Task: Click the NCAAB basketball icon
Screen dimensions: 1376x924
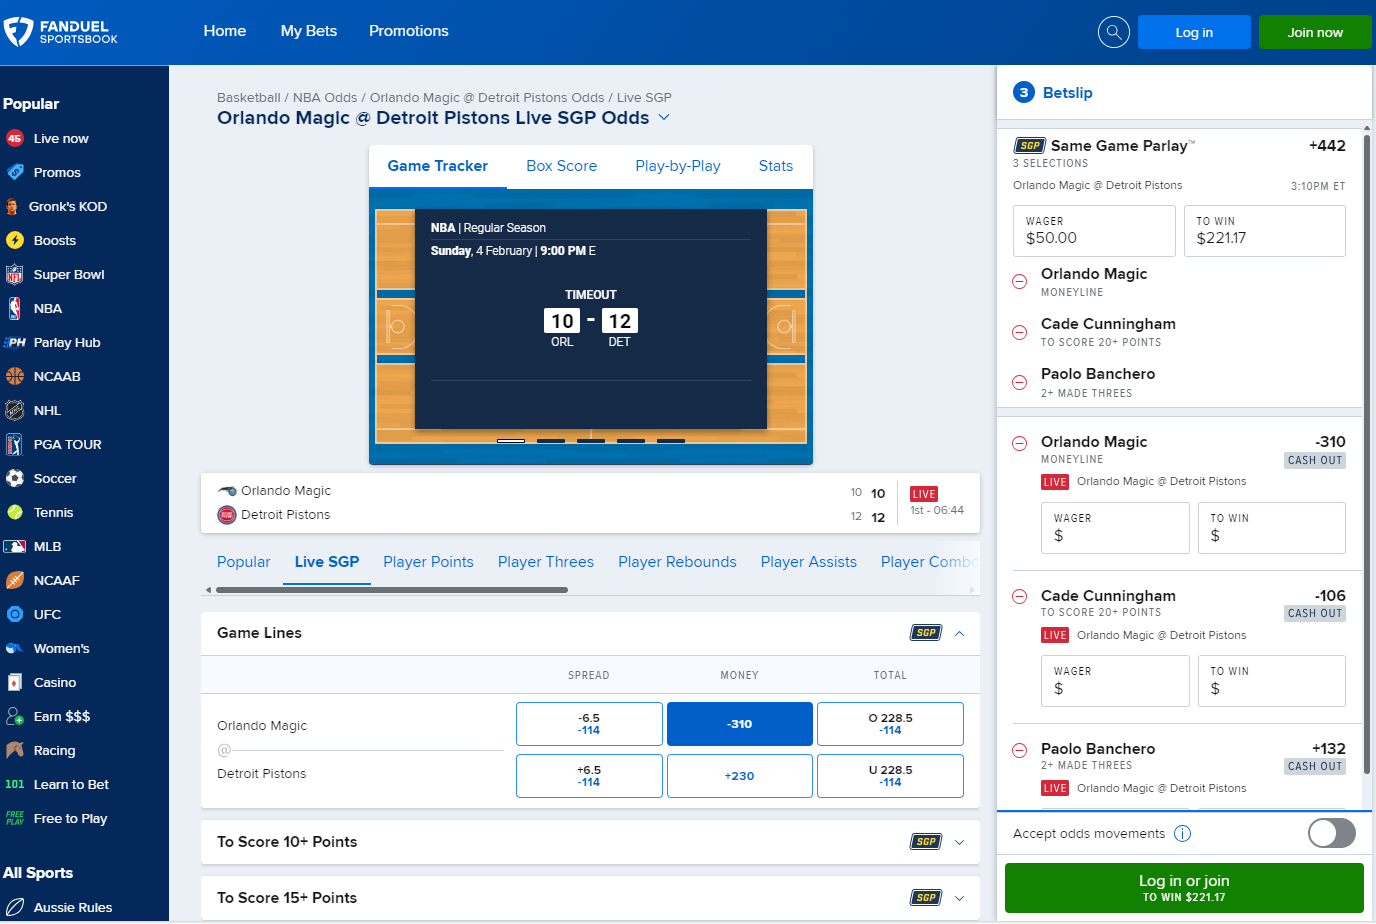Action: click(x=15, y=377)
